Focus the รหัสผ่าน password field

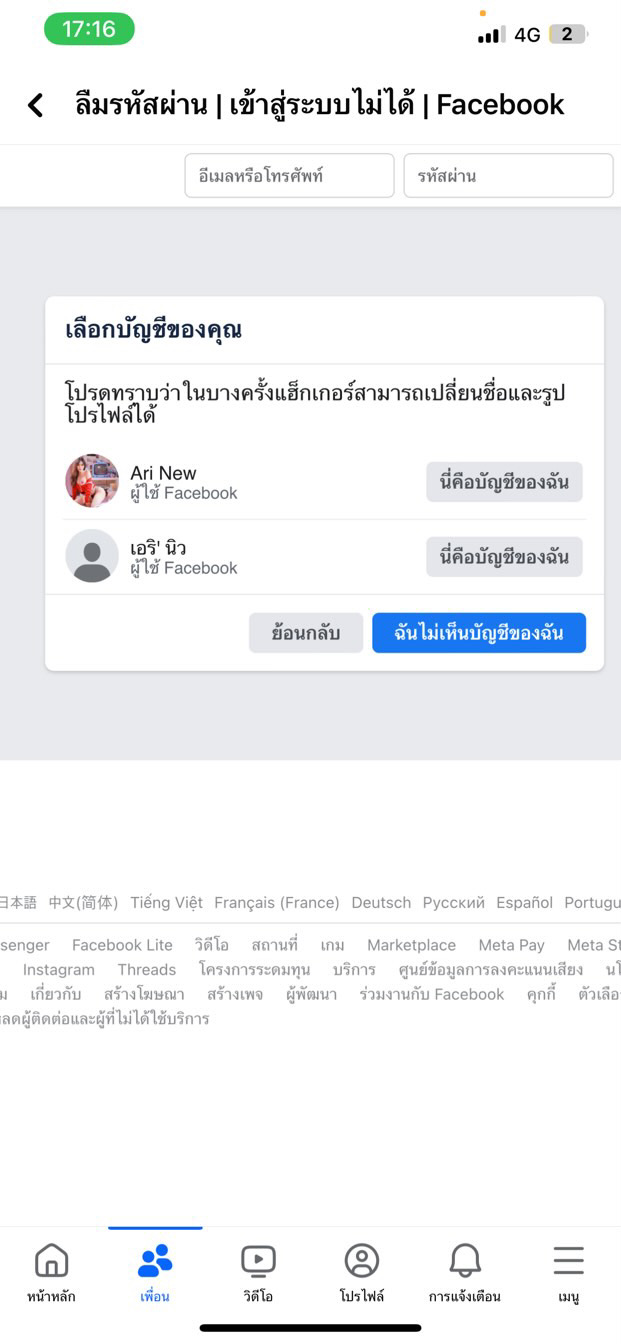508,176
